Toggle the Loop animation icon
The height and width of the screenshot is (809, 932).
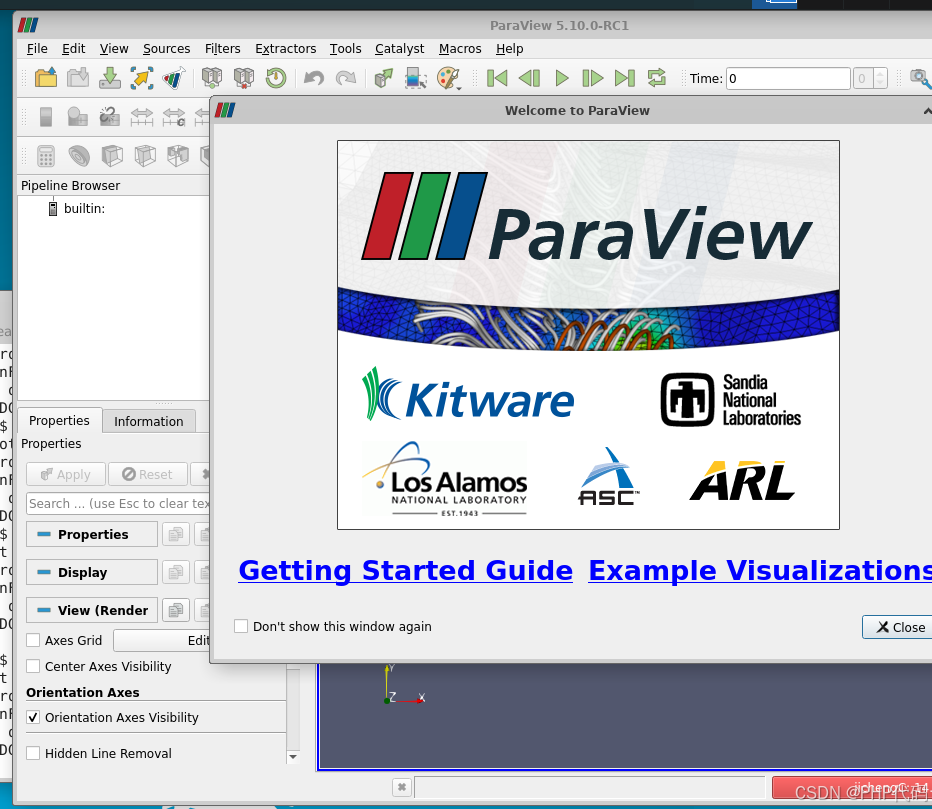click(657, 78)
